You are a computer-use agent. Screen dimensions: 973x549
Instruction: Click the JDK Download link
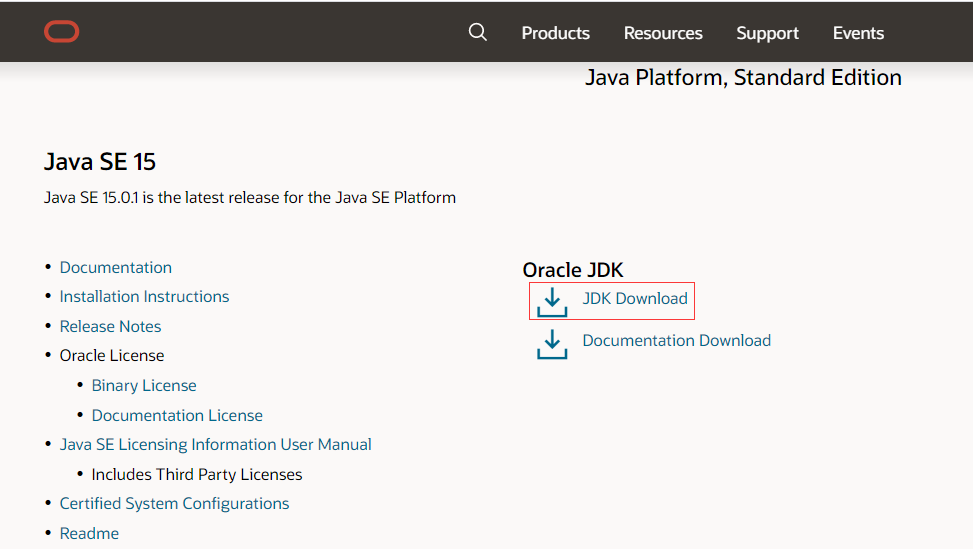pos(635,298)
